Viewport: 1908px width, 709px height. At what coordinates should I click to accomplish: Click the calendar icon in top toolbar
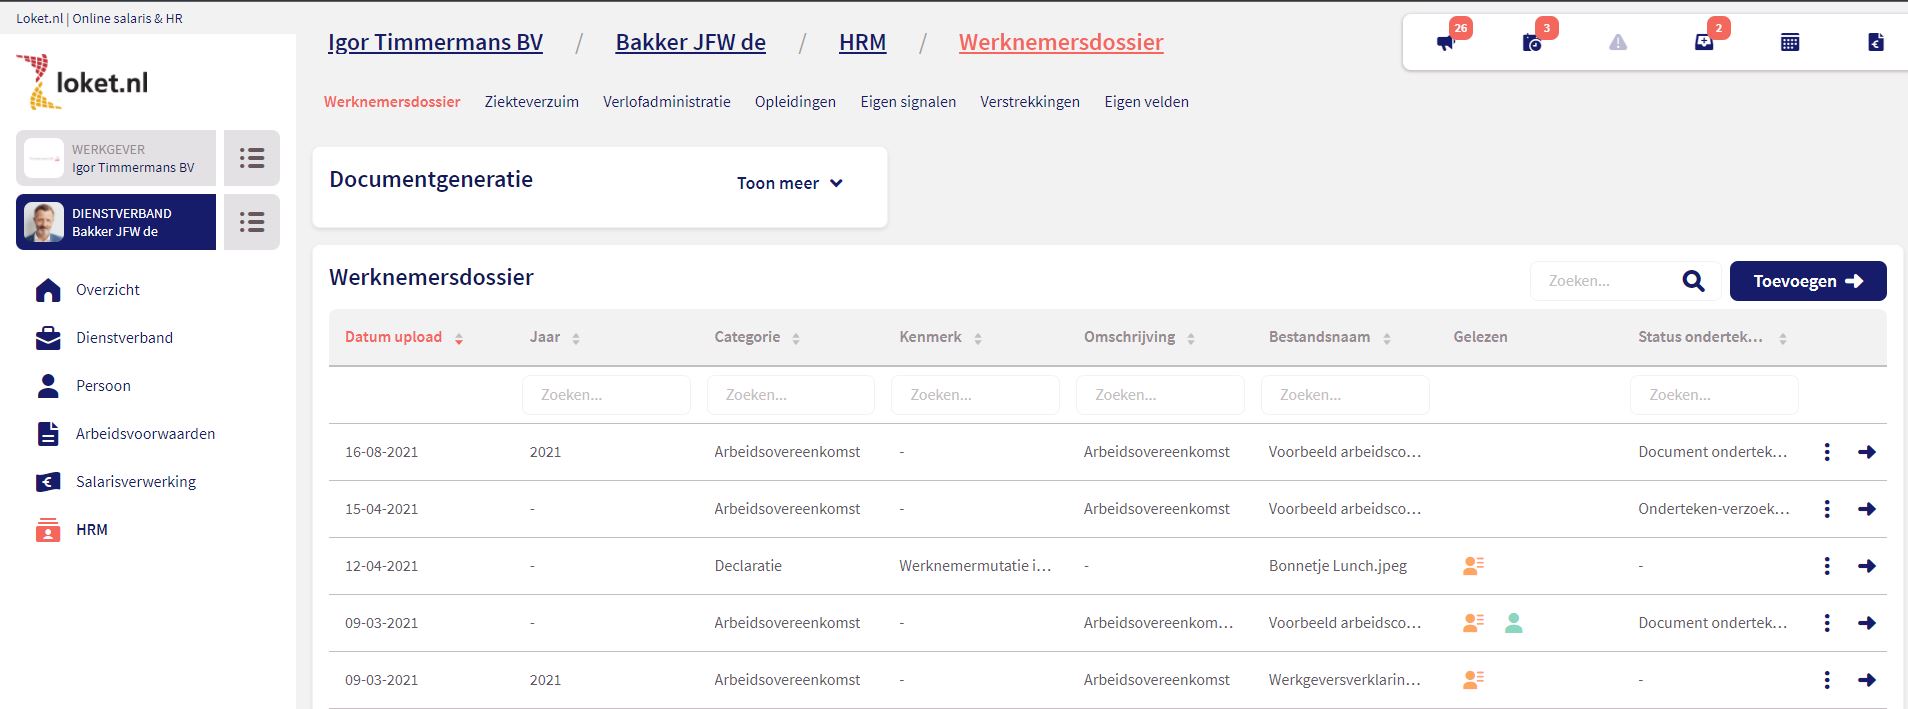[x=1790, y=42]
